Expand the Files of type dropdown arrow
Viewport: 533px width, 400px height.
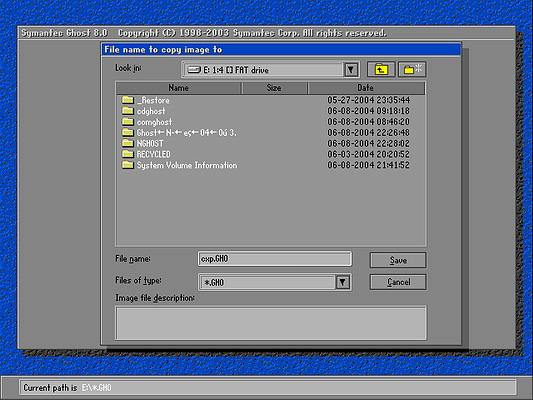pos(343,282)
